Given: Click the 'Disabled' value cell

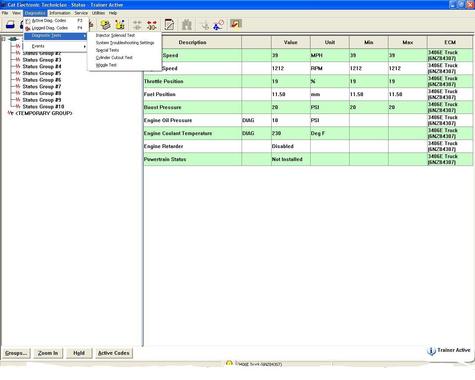Looking at the screenshot, I should coord(291,146).
